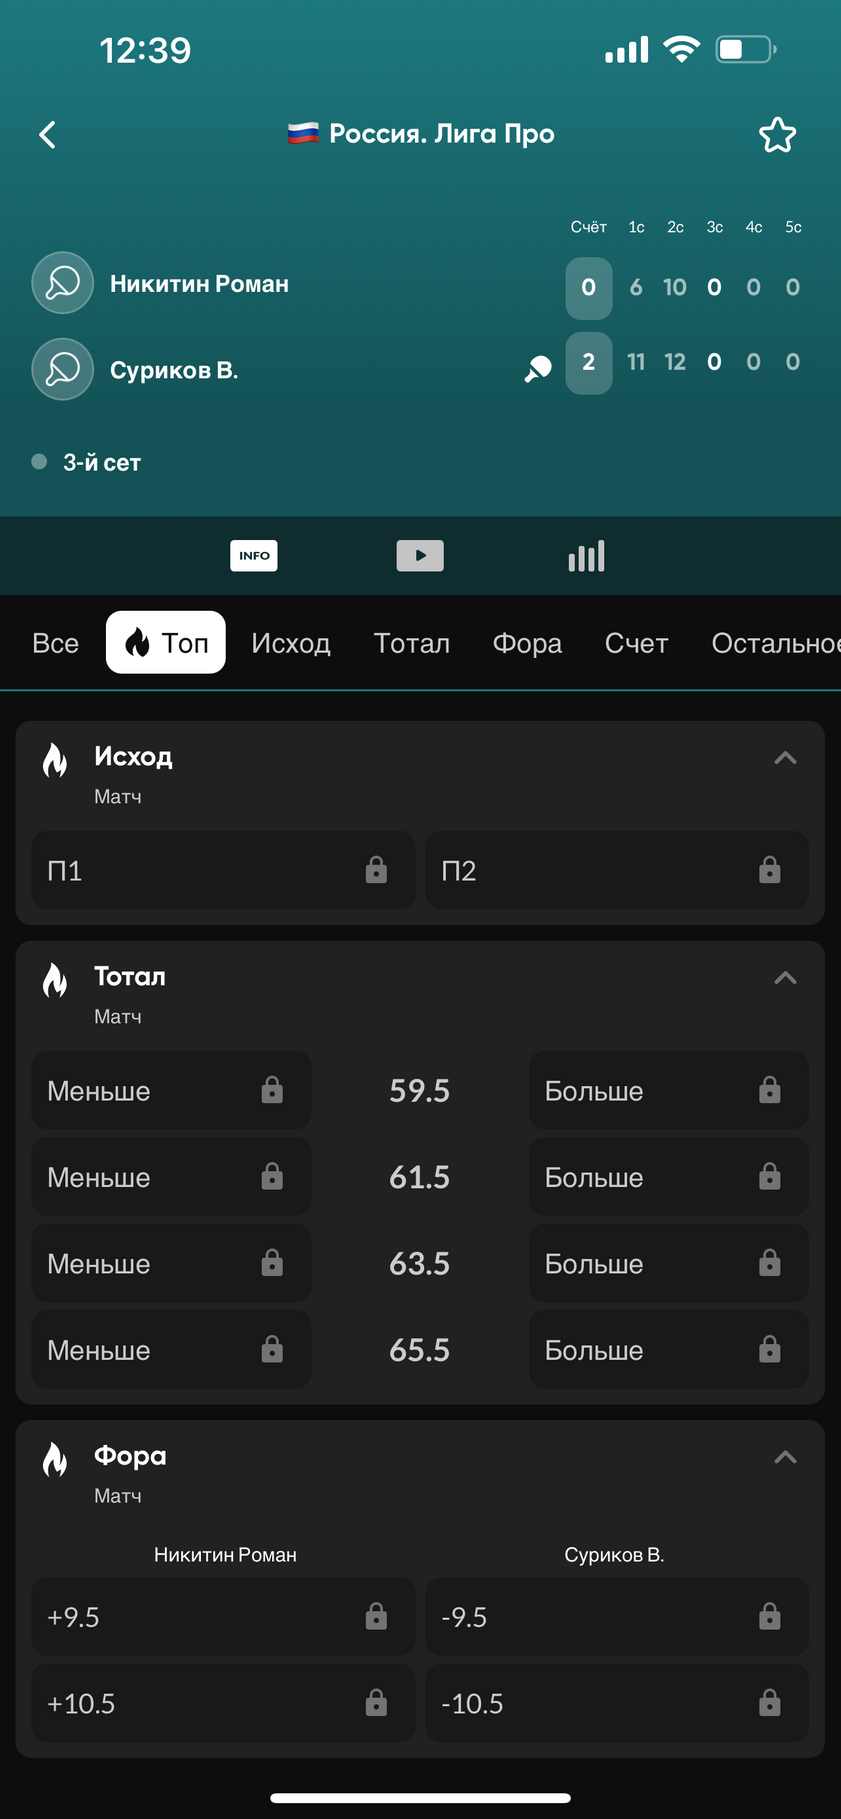Image resolution: width=841 pixels, height=1819 pixels.
Task: Collapse the Тотал section
Action: click(785, 978)
